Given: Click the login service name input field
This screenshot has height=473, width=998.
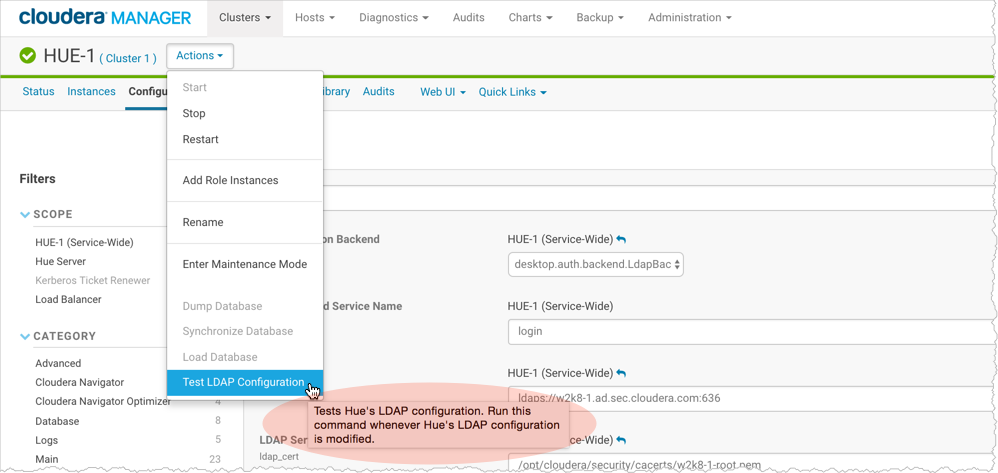Looking at the screenshot, I should [x=750, y=331].
